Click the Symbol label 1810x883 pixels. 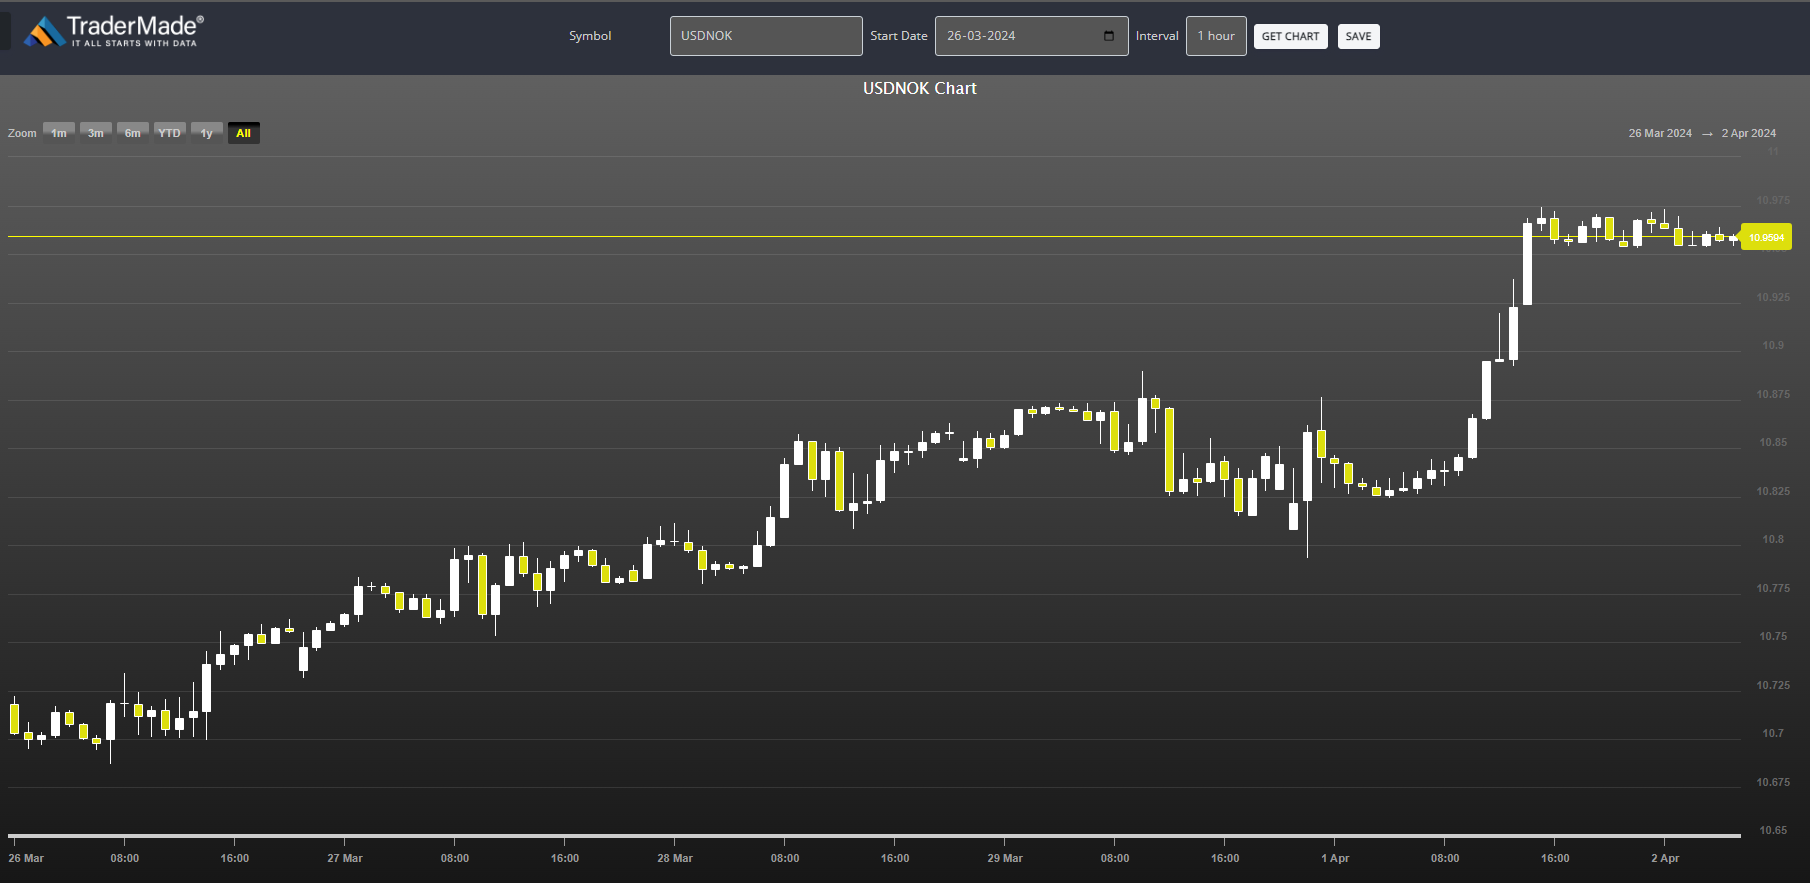point(590,36)
